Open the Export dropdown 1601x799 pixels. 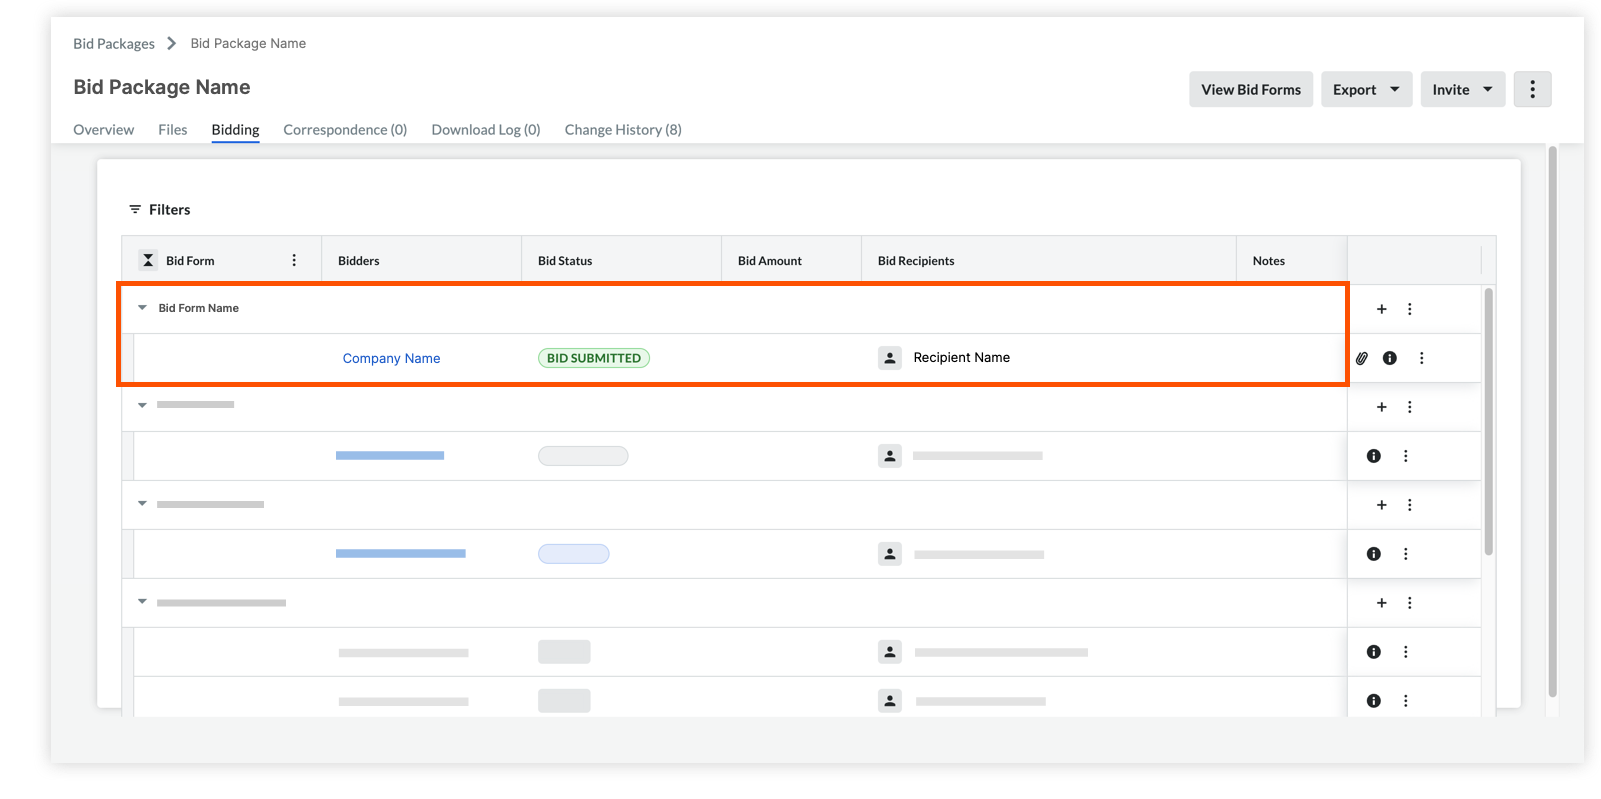pyautogui.click(x=1366, y=89)
